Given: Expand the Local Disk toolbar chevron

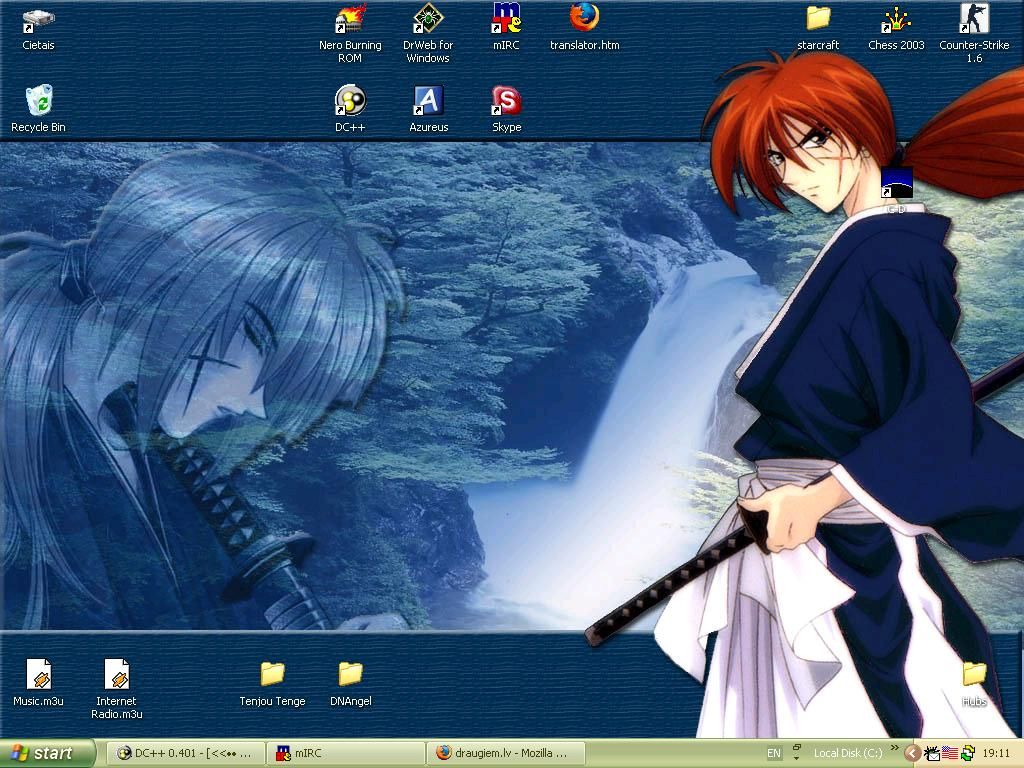Looking at the screenshot, I should (x=894, y=747).
